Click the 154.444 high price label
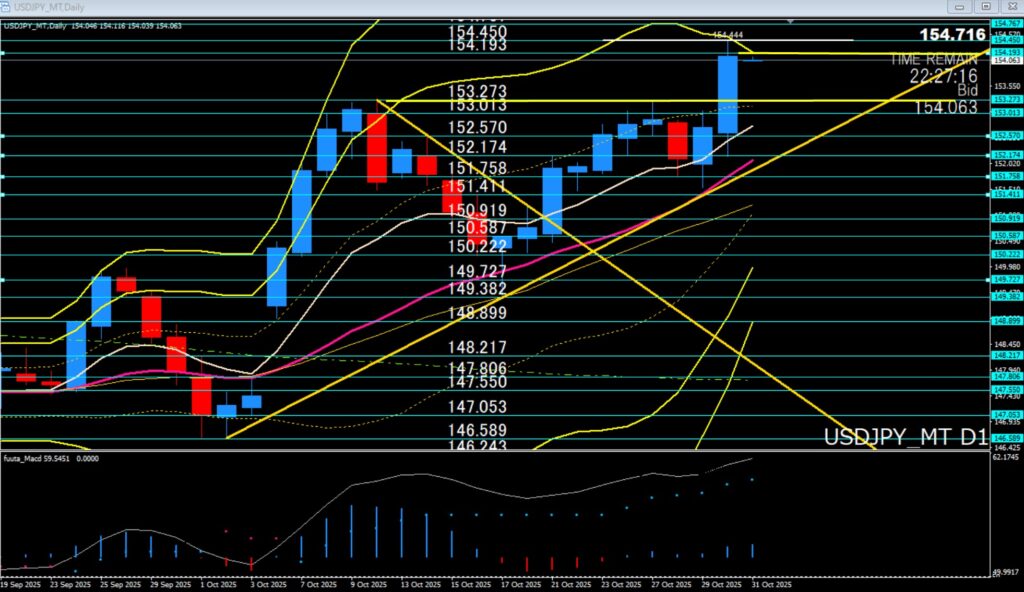This screenshot has height=592, width=1024. (x=727, y=36)
